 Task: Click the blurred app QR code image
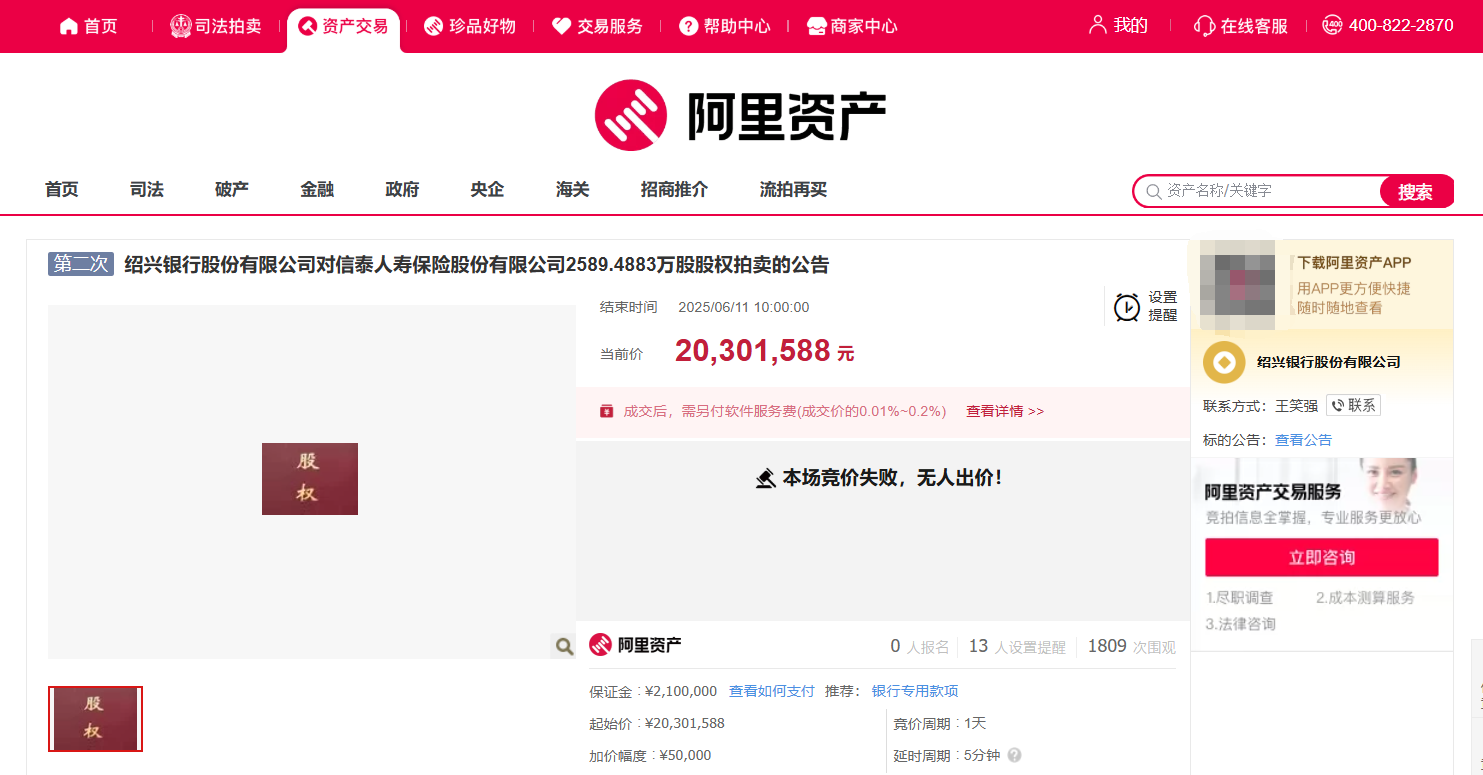1238,285
